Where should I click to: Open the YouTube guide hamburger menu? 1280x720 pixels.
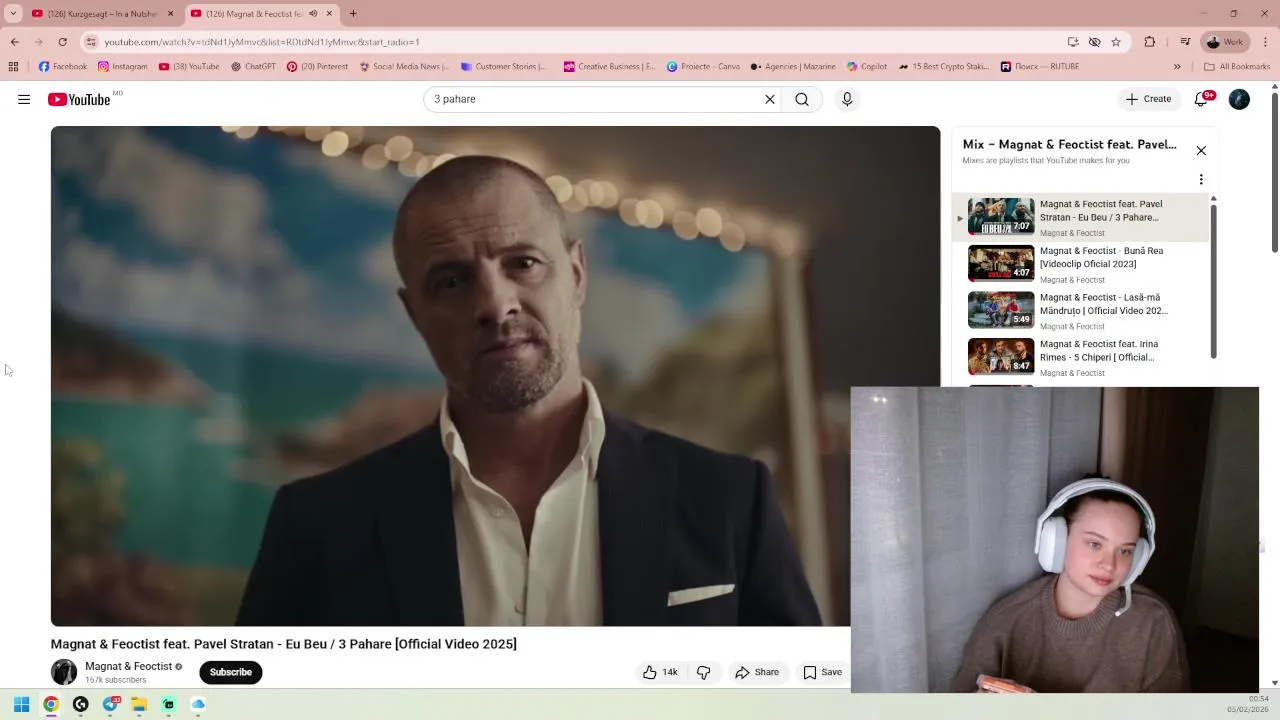click(x=24, y=99)
